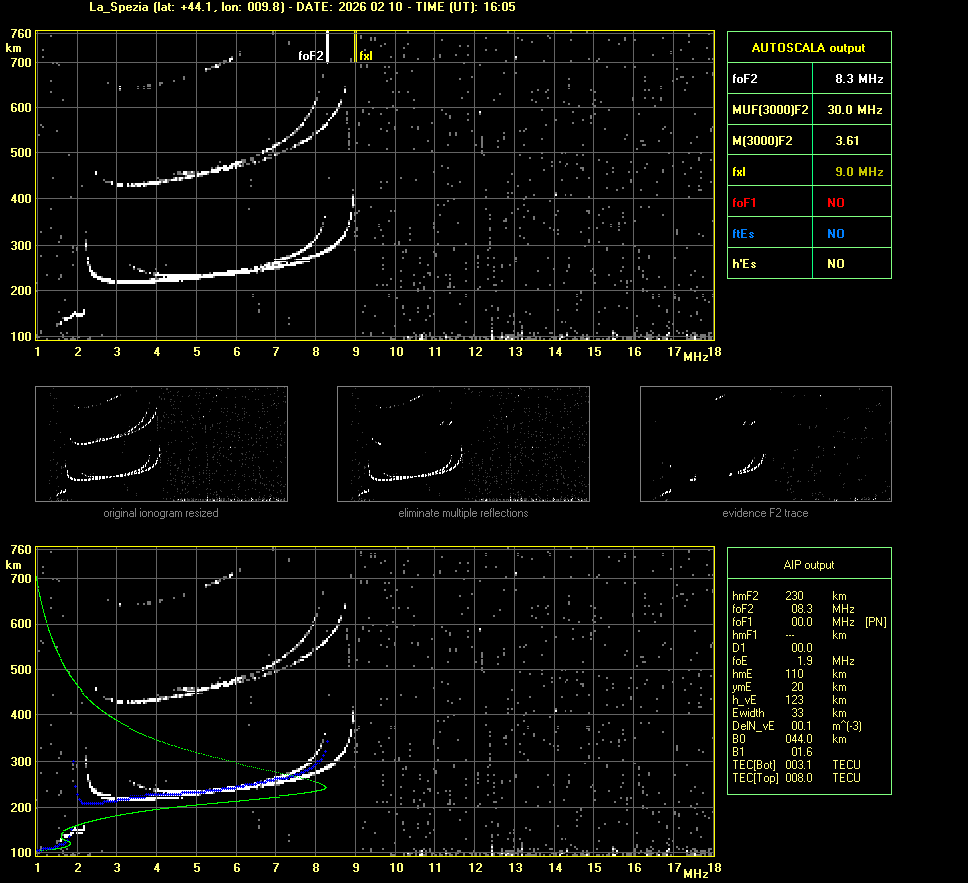Select the foF2 8.3 MHz value
968x883 pixels.
(x=859, y=78)
